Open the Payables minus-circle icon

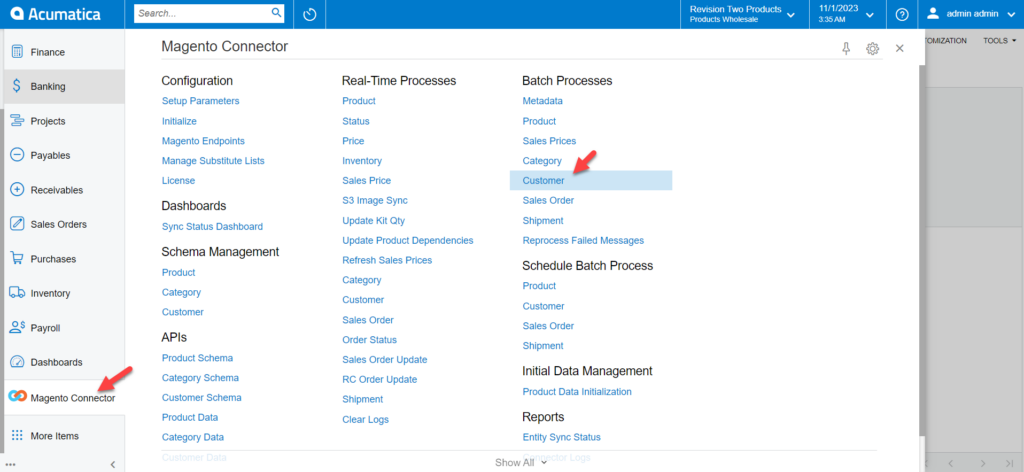[18, 155]
